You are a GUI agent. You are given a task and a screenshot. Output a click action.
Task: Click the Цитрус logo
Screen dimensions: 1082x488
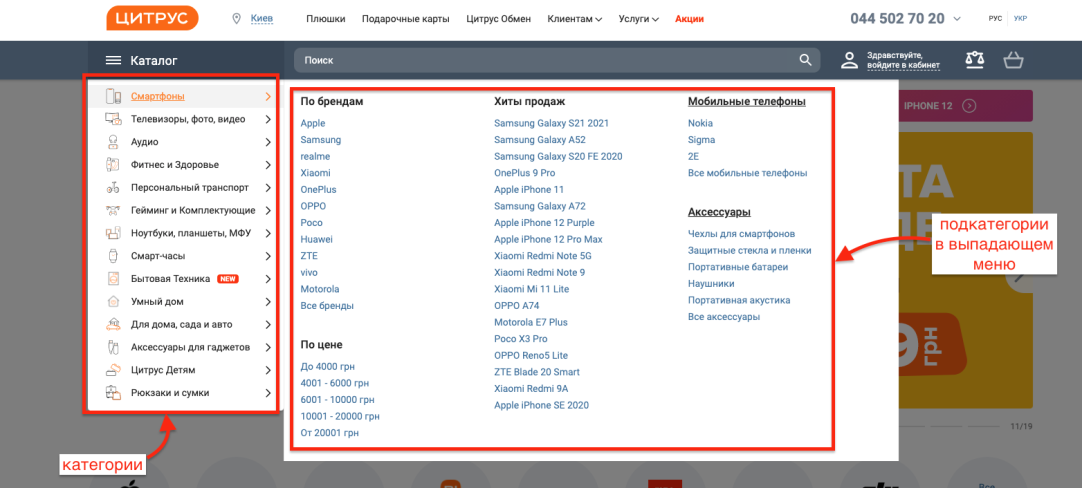tap(153, 18)
